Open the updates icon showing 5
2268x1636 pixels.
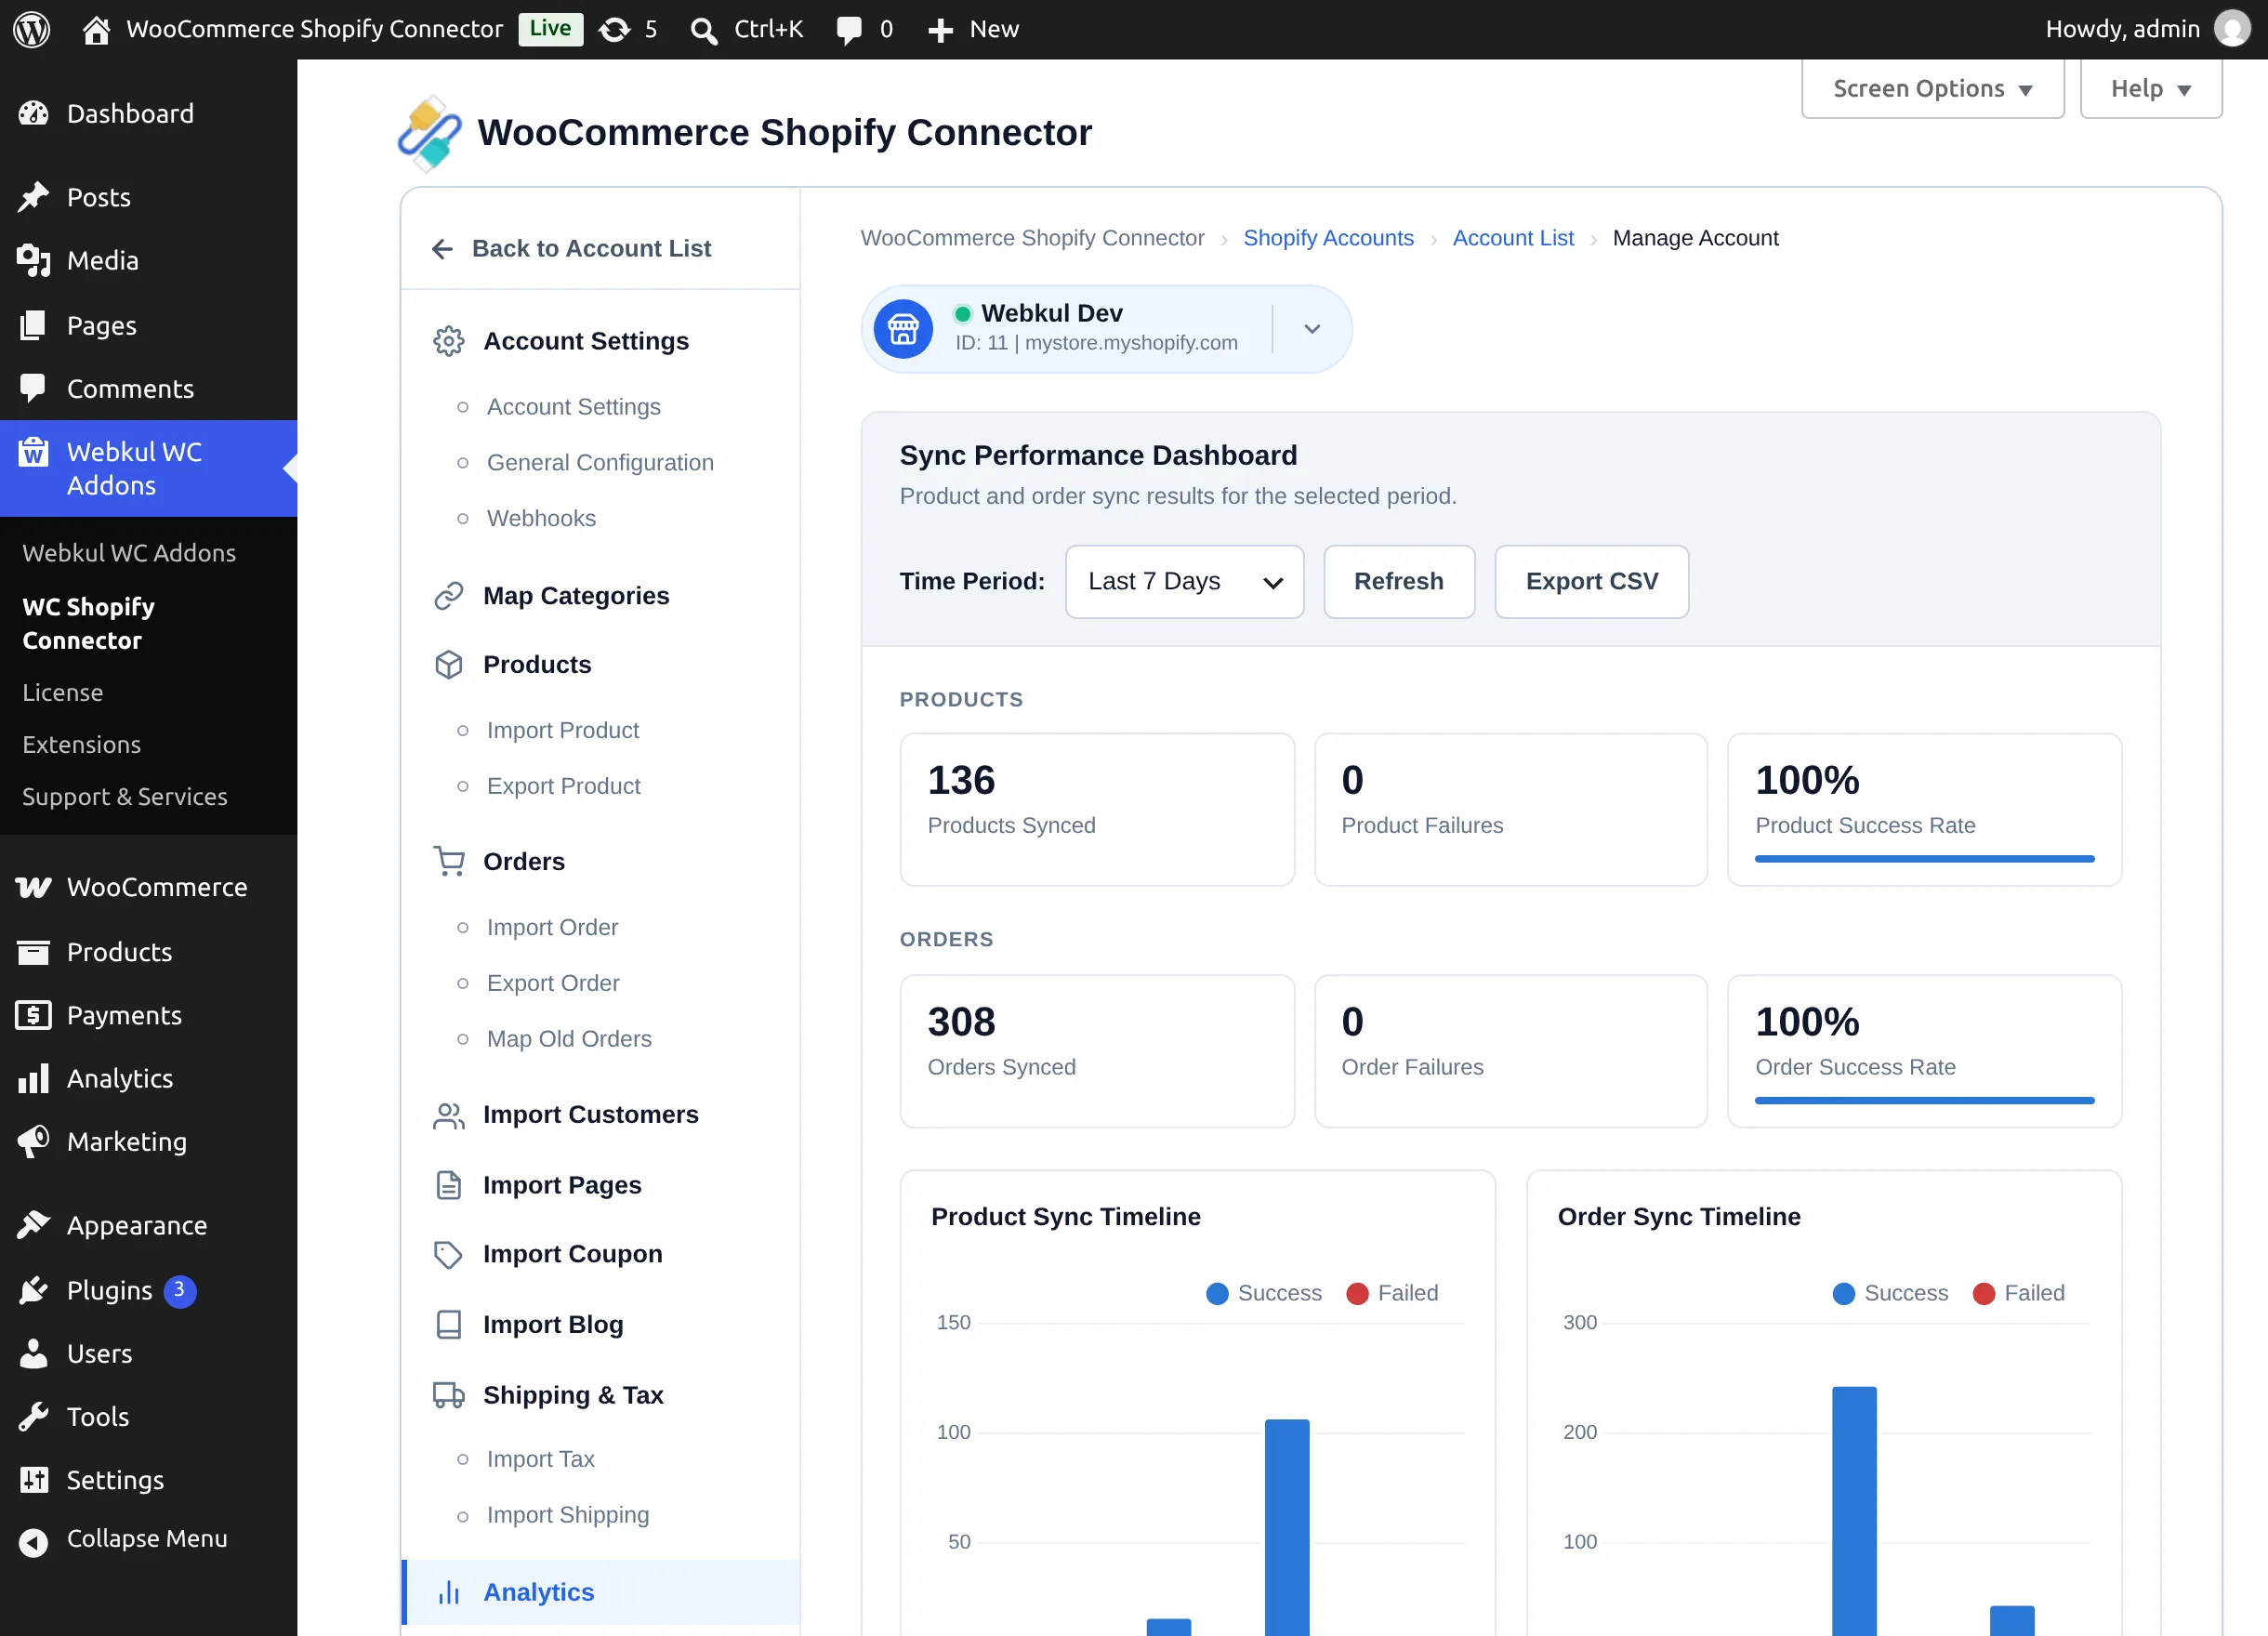click(x=614, y=29)
